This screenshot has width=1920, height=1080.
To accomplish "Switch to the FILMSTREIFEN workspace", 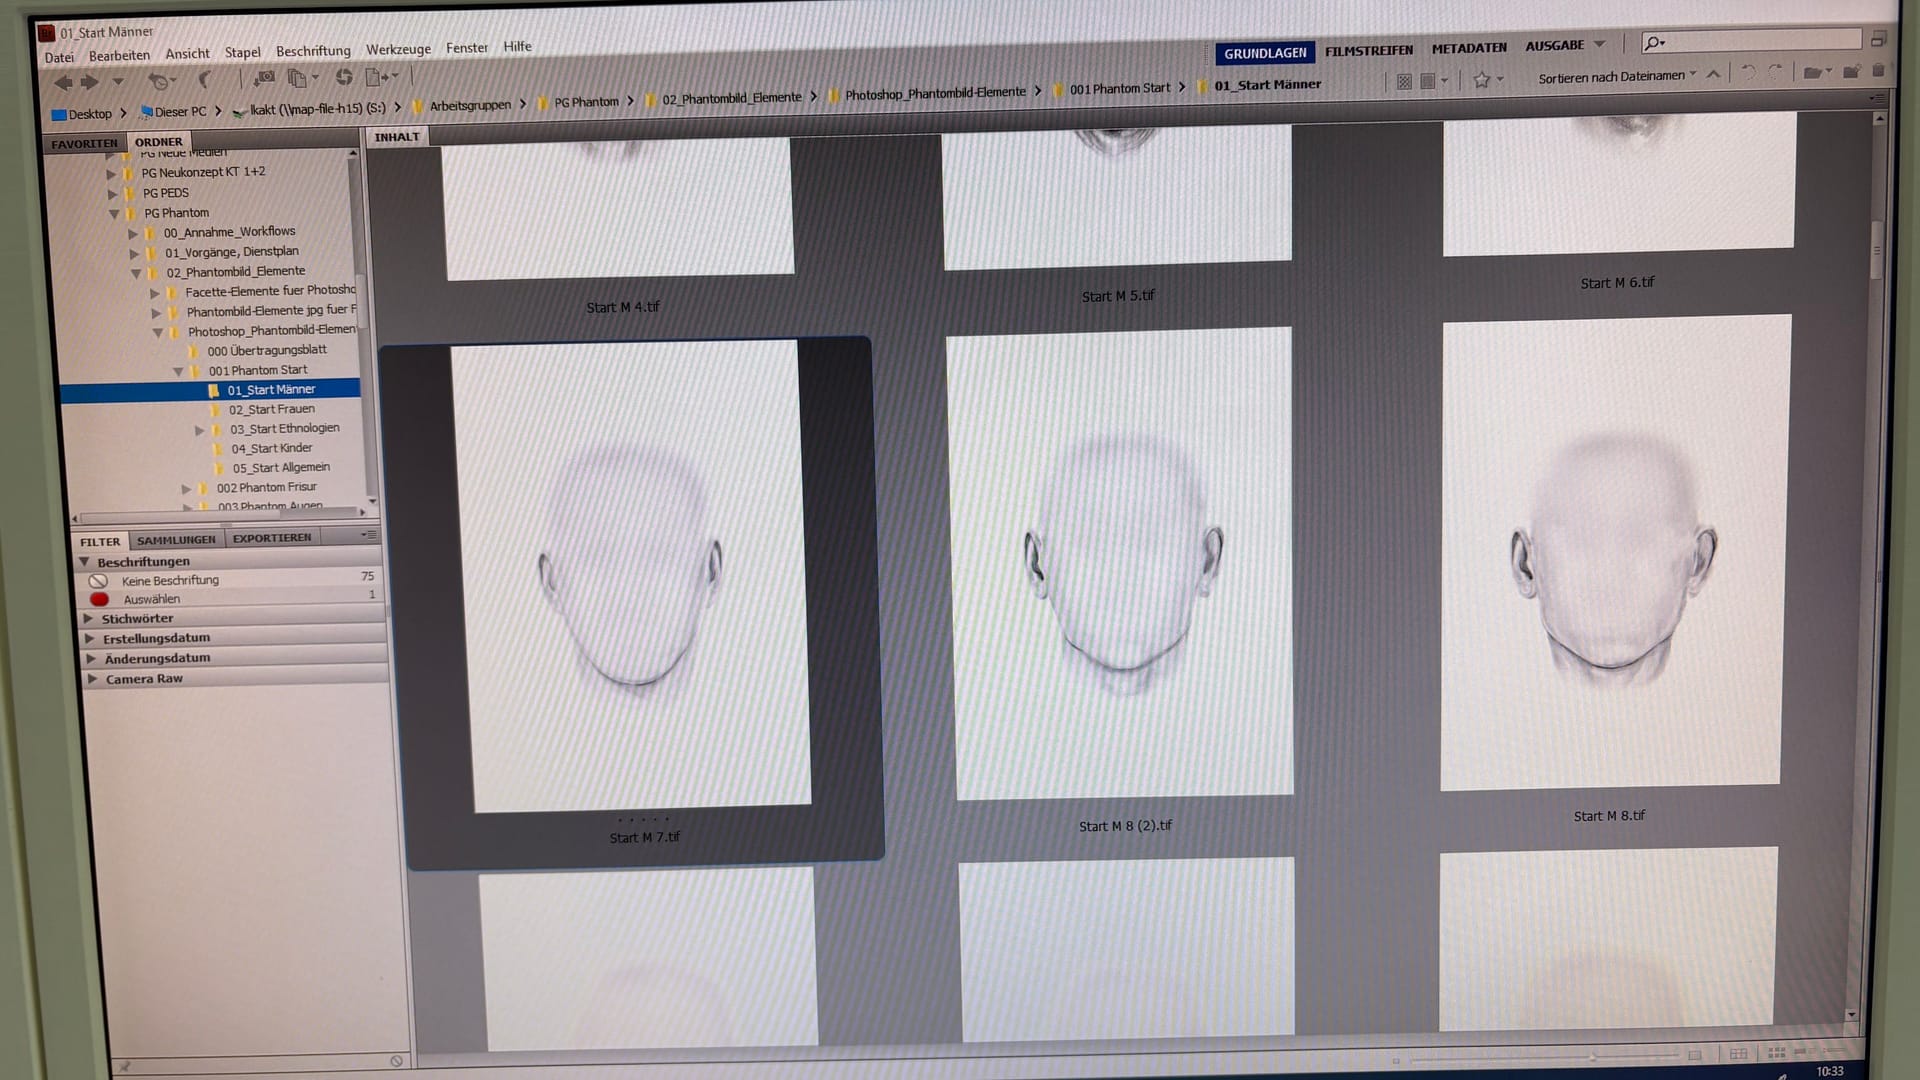I will pyautogui.click(x=1368, y=50).
